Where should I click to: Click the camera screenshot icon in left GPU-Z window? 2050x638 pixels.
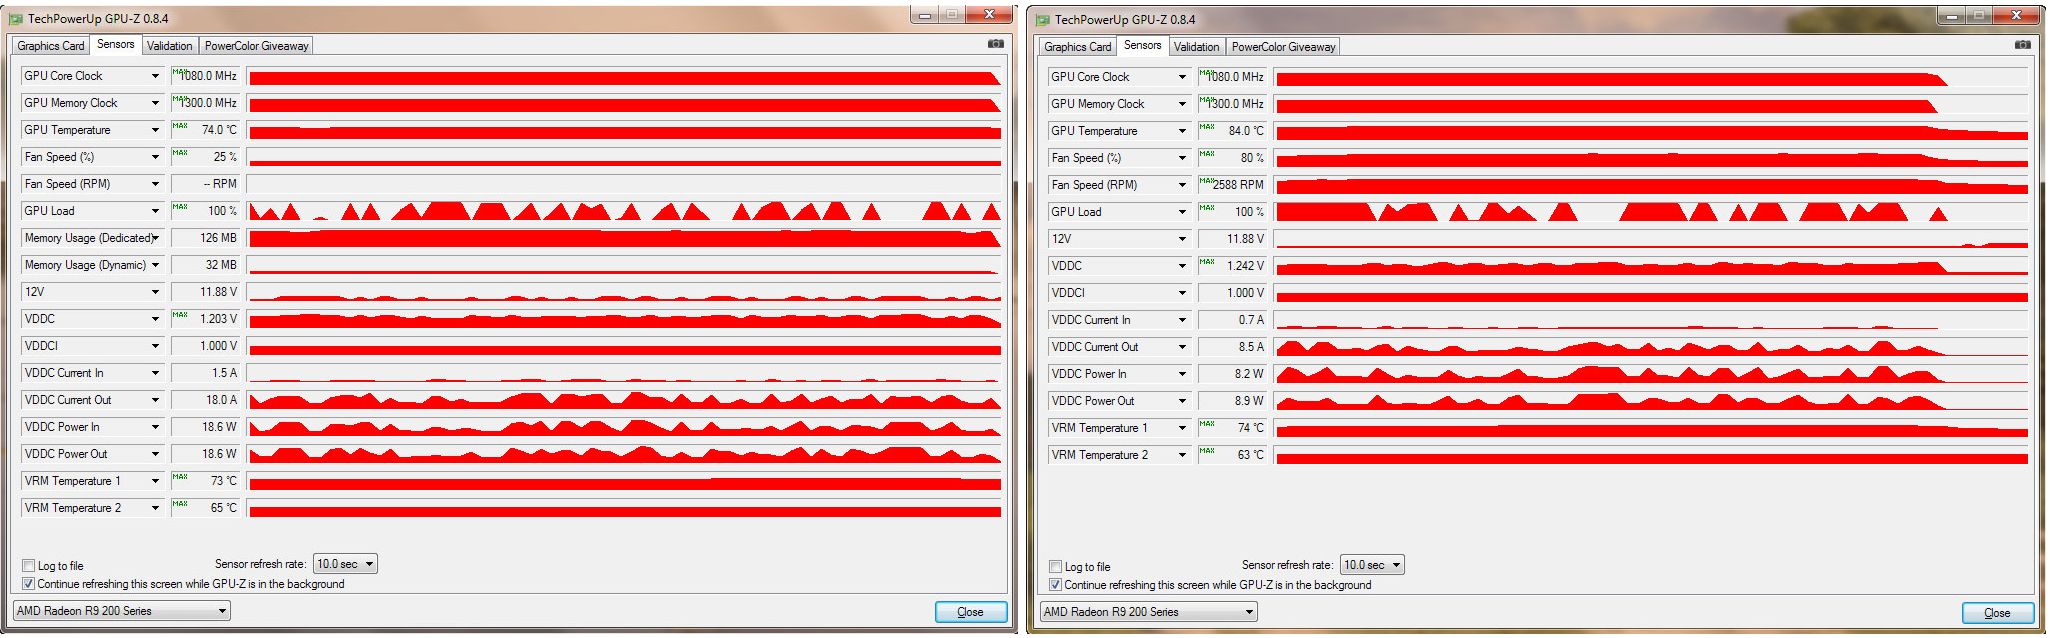coord(995,44)
